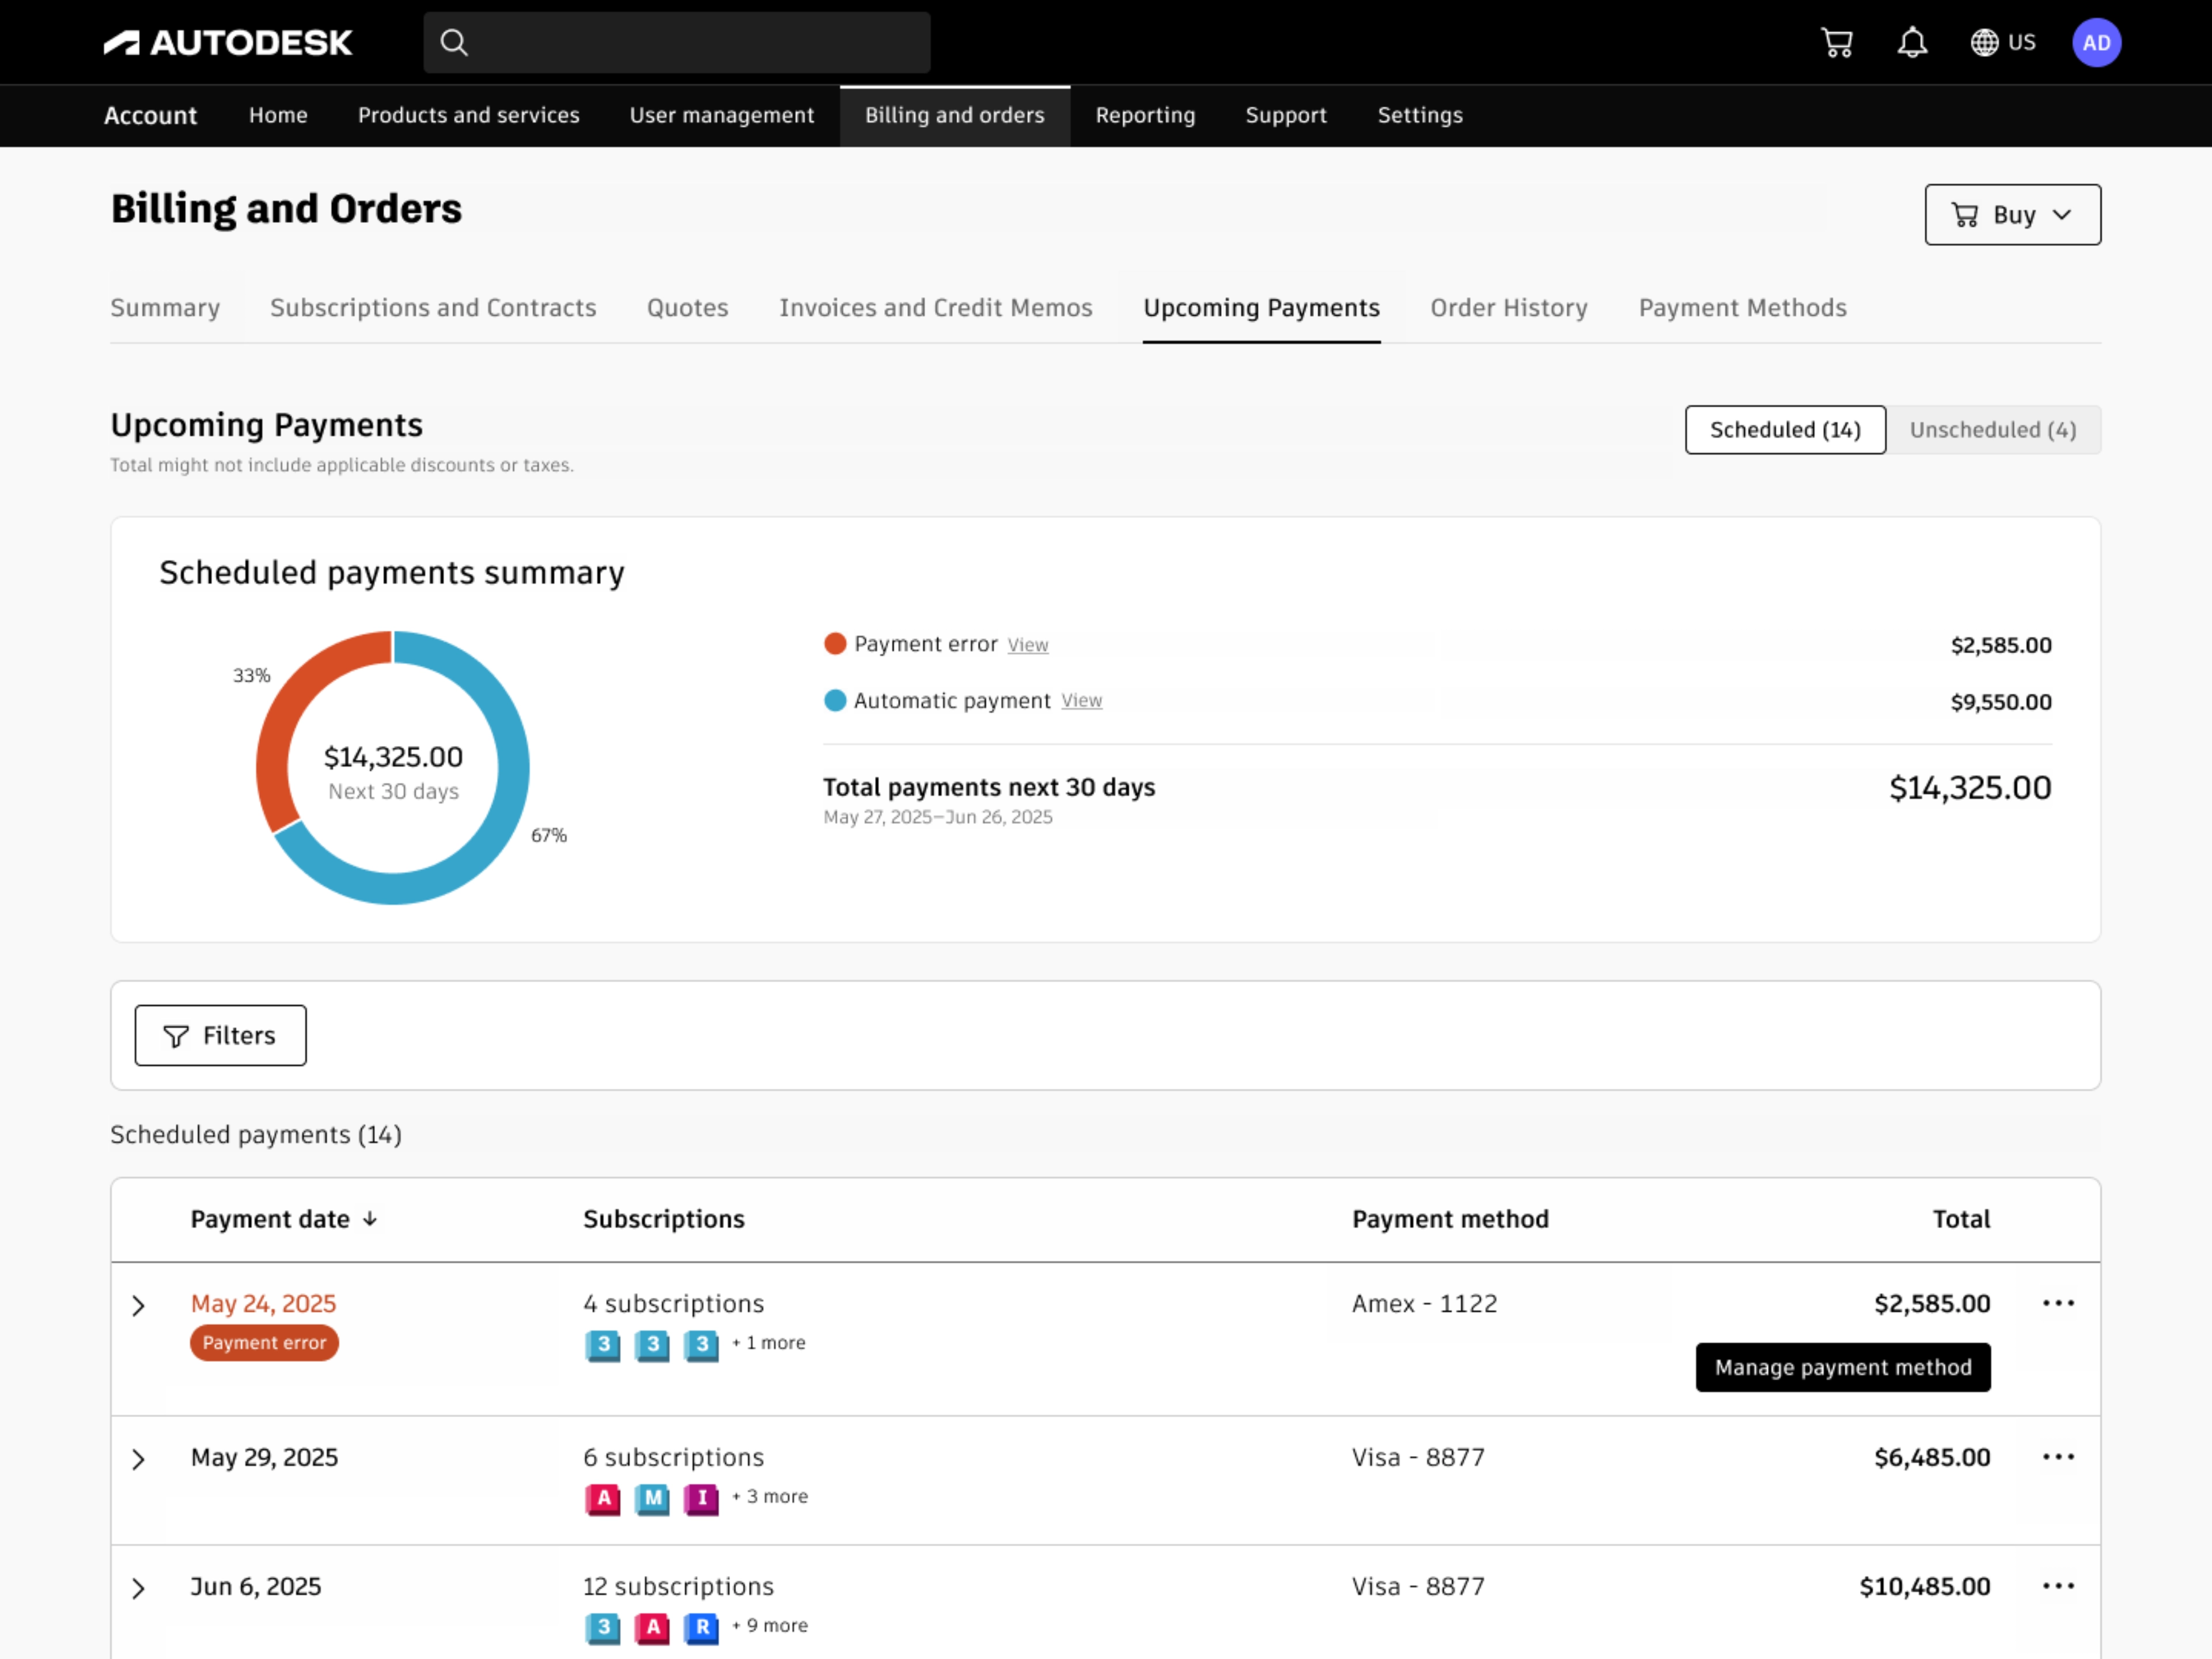Viewport: 2212px width, 1659px height.
Task: Open the View link beside Payment error
Action: click(x=1027, y=645)
